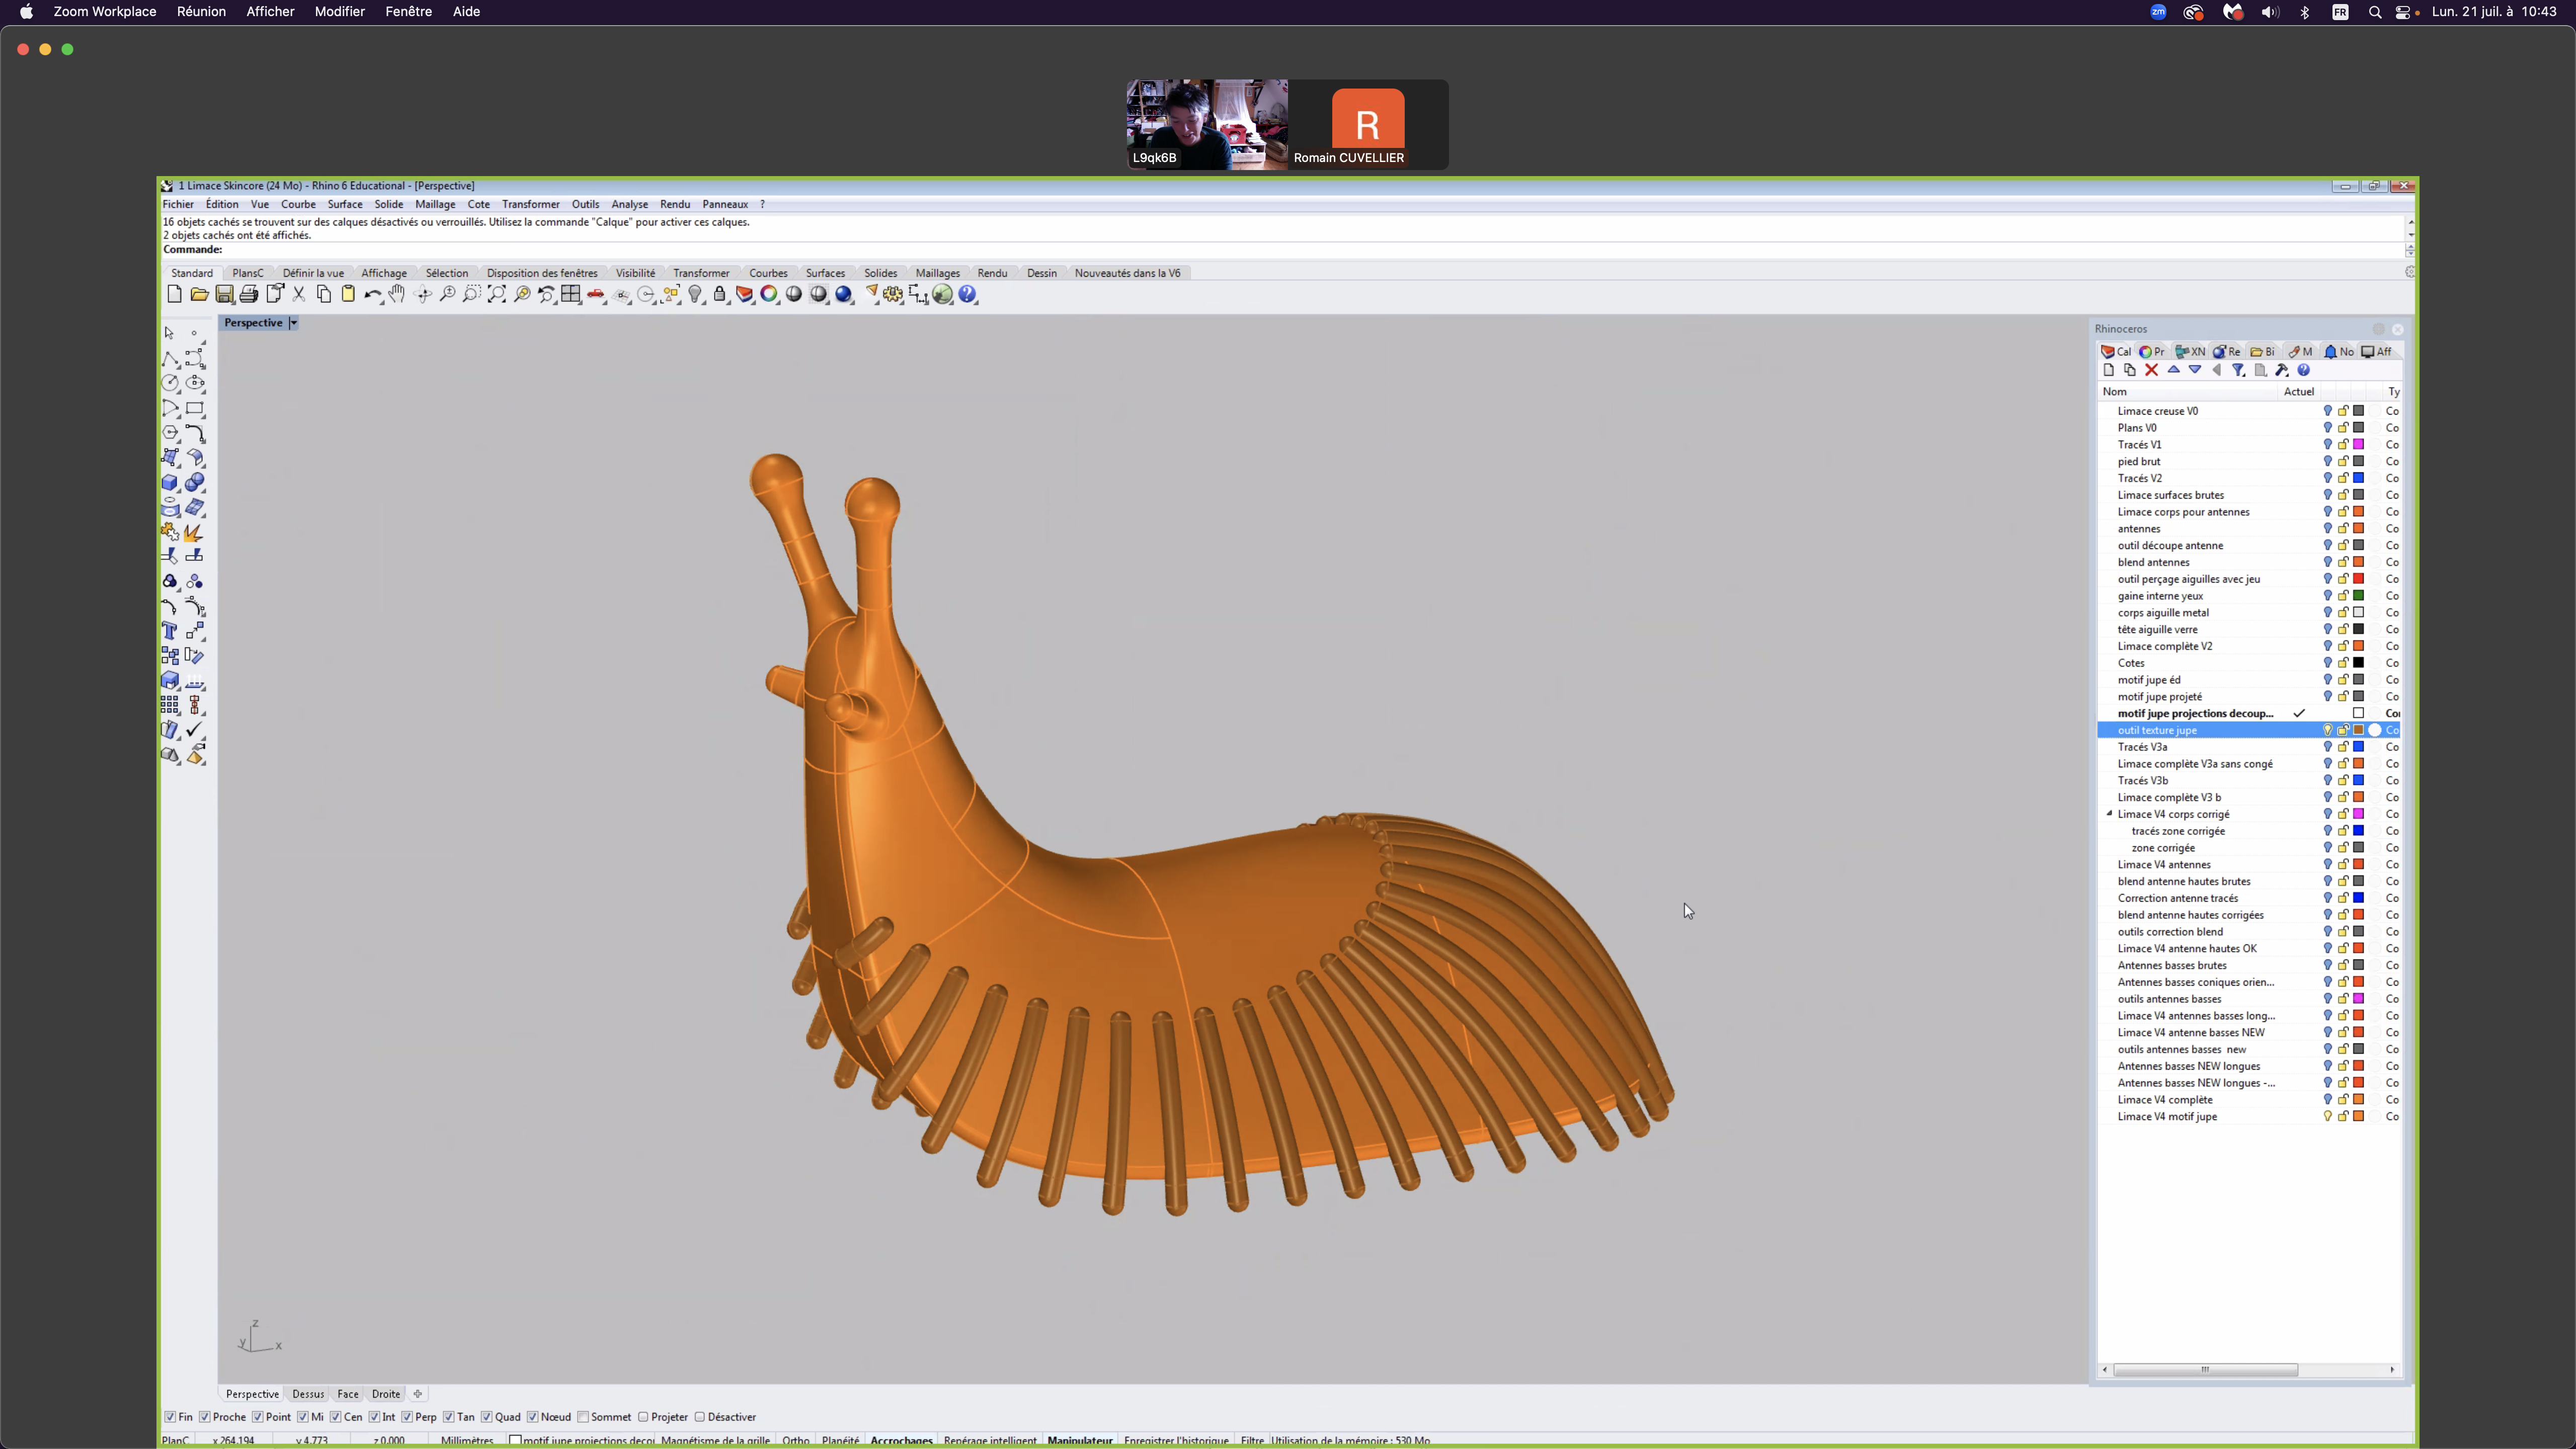Click the Print toolbar icon
This screenshot has width=2576, height=1449.
(x=249, y=294)
